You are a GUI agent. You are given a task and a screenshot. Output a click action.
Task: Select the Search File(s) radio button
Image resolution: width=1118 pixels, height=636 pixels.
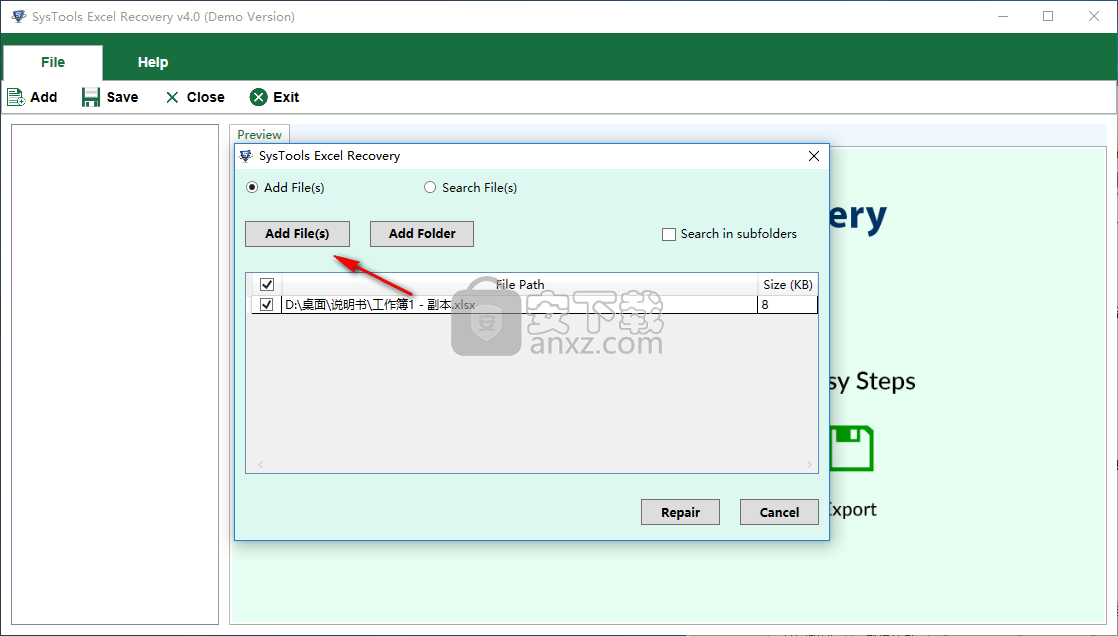430,188
